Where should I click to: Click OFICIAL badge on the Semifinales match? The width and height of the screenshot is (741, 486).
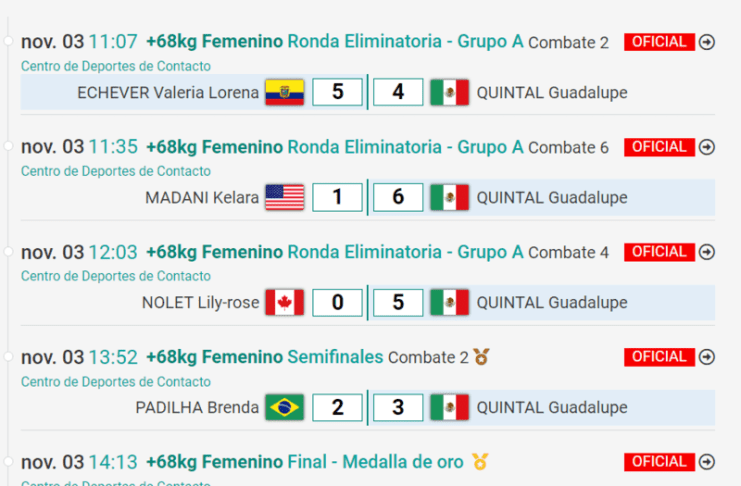pyautogui.click(x=659, y=357)
